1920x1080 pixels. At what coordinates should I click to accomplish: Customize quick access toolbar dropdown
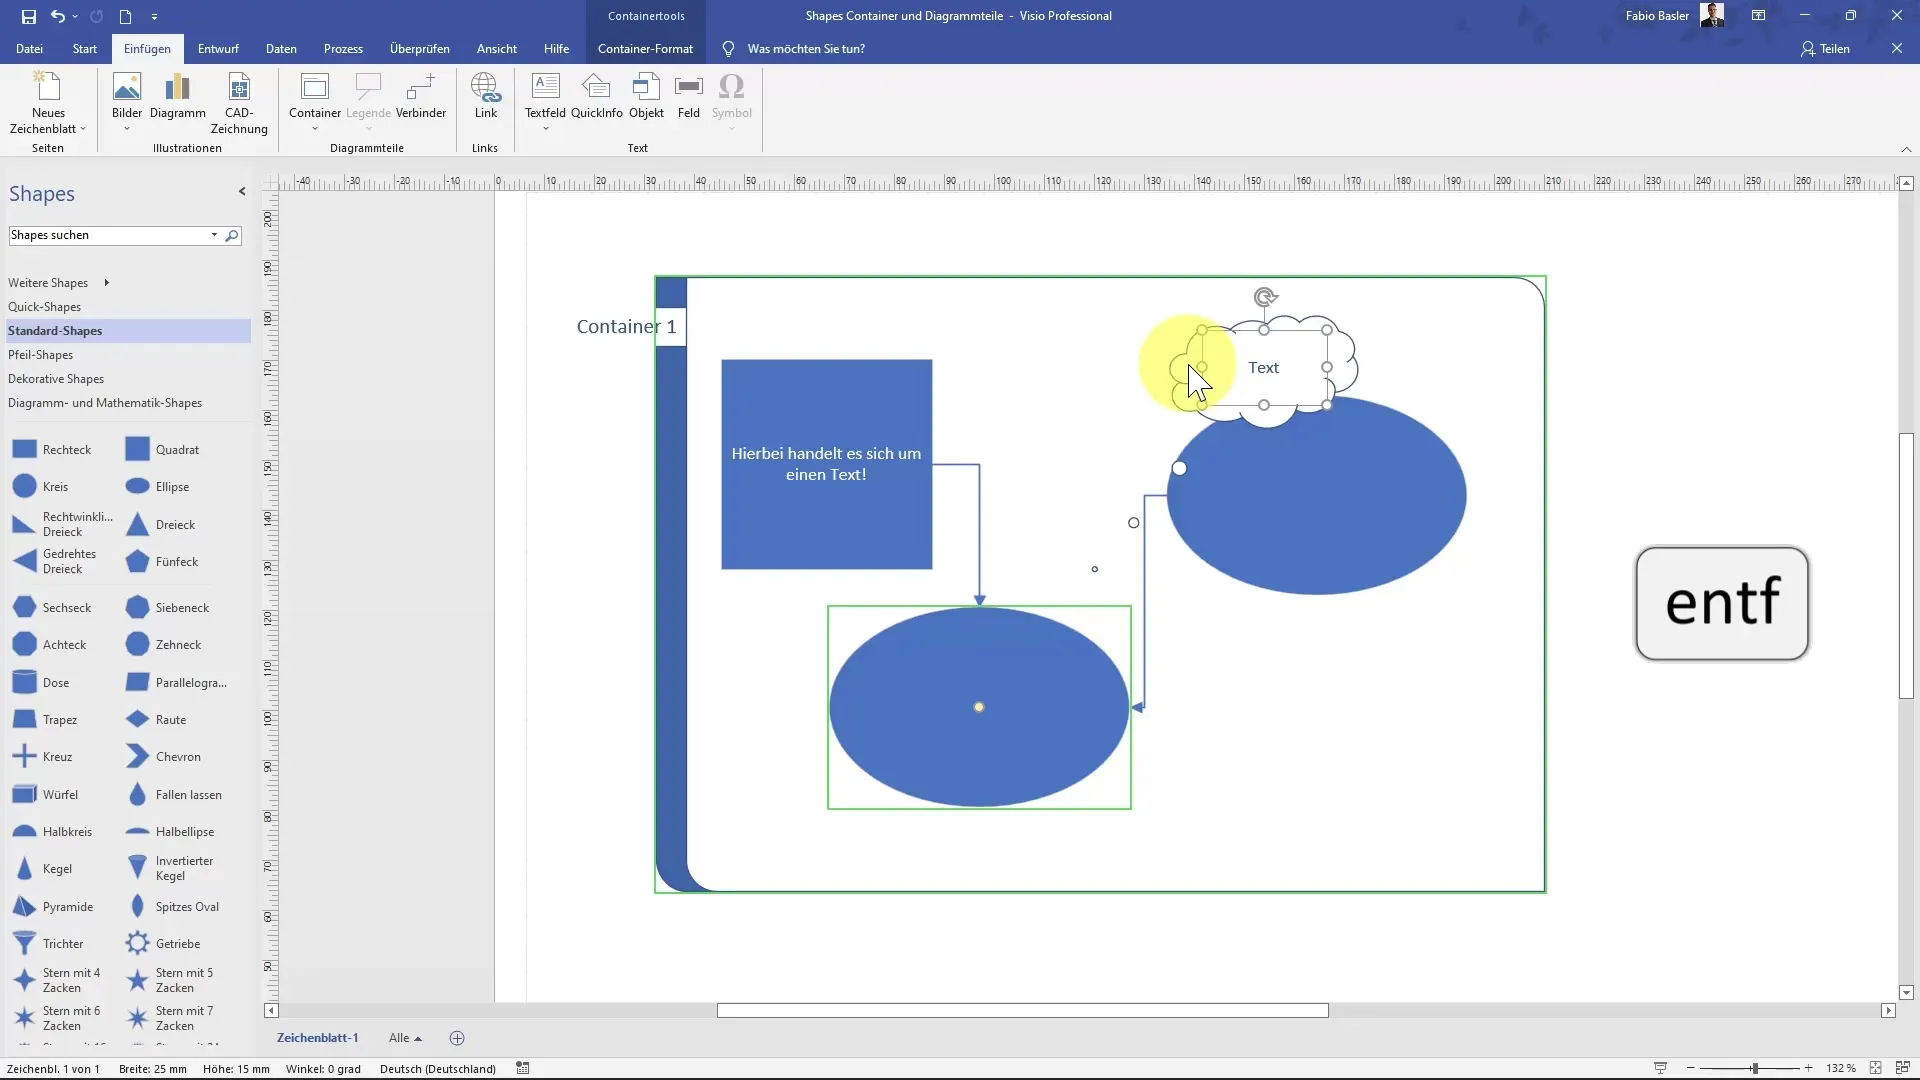[154, 16]
